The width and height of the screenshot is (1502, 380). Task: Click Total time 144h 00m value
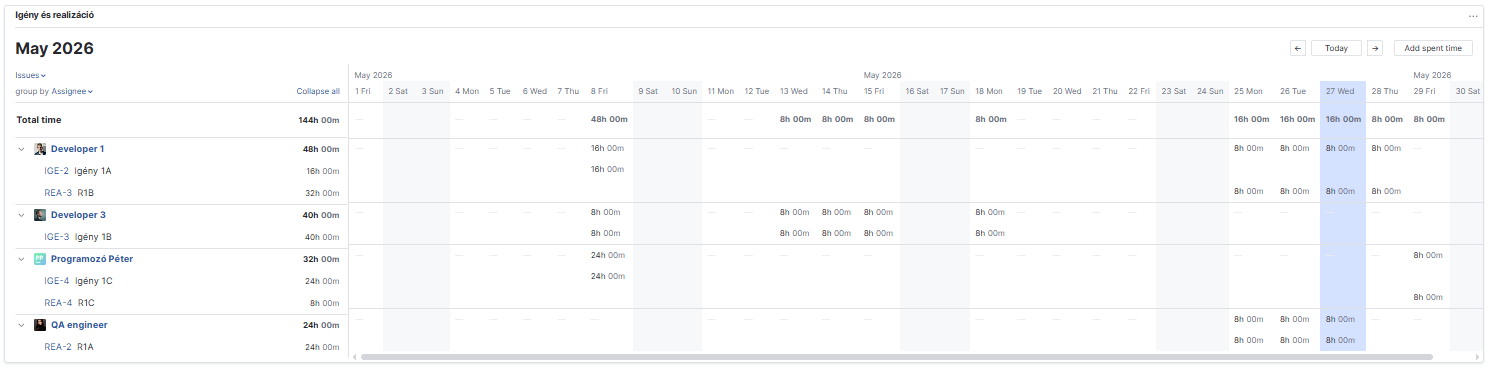coord(320,119)
